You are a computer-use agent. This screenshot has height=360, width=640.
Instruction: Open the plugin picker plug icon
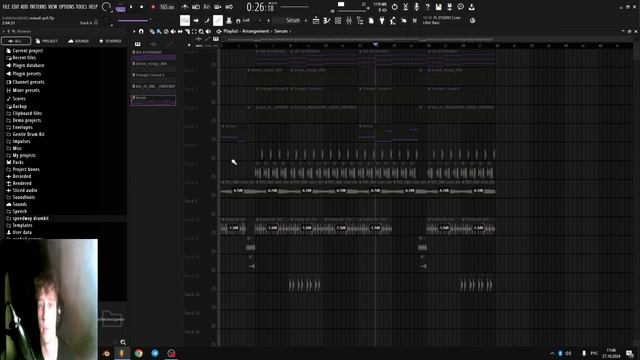coord(382,20)
